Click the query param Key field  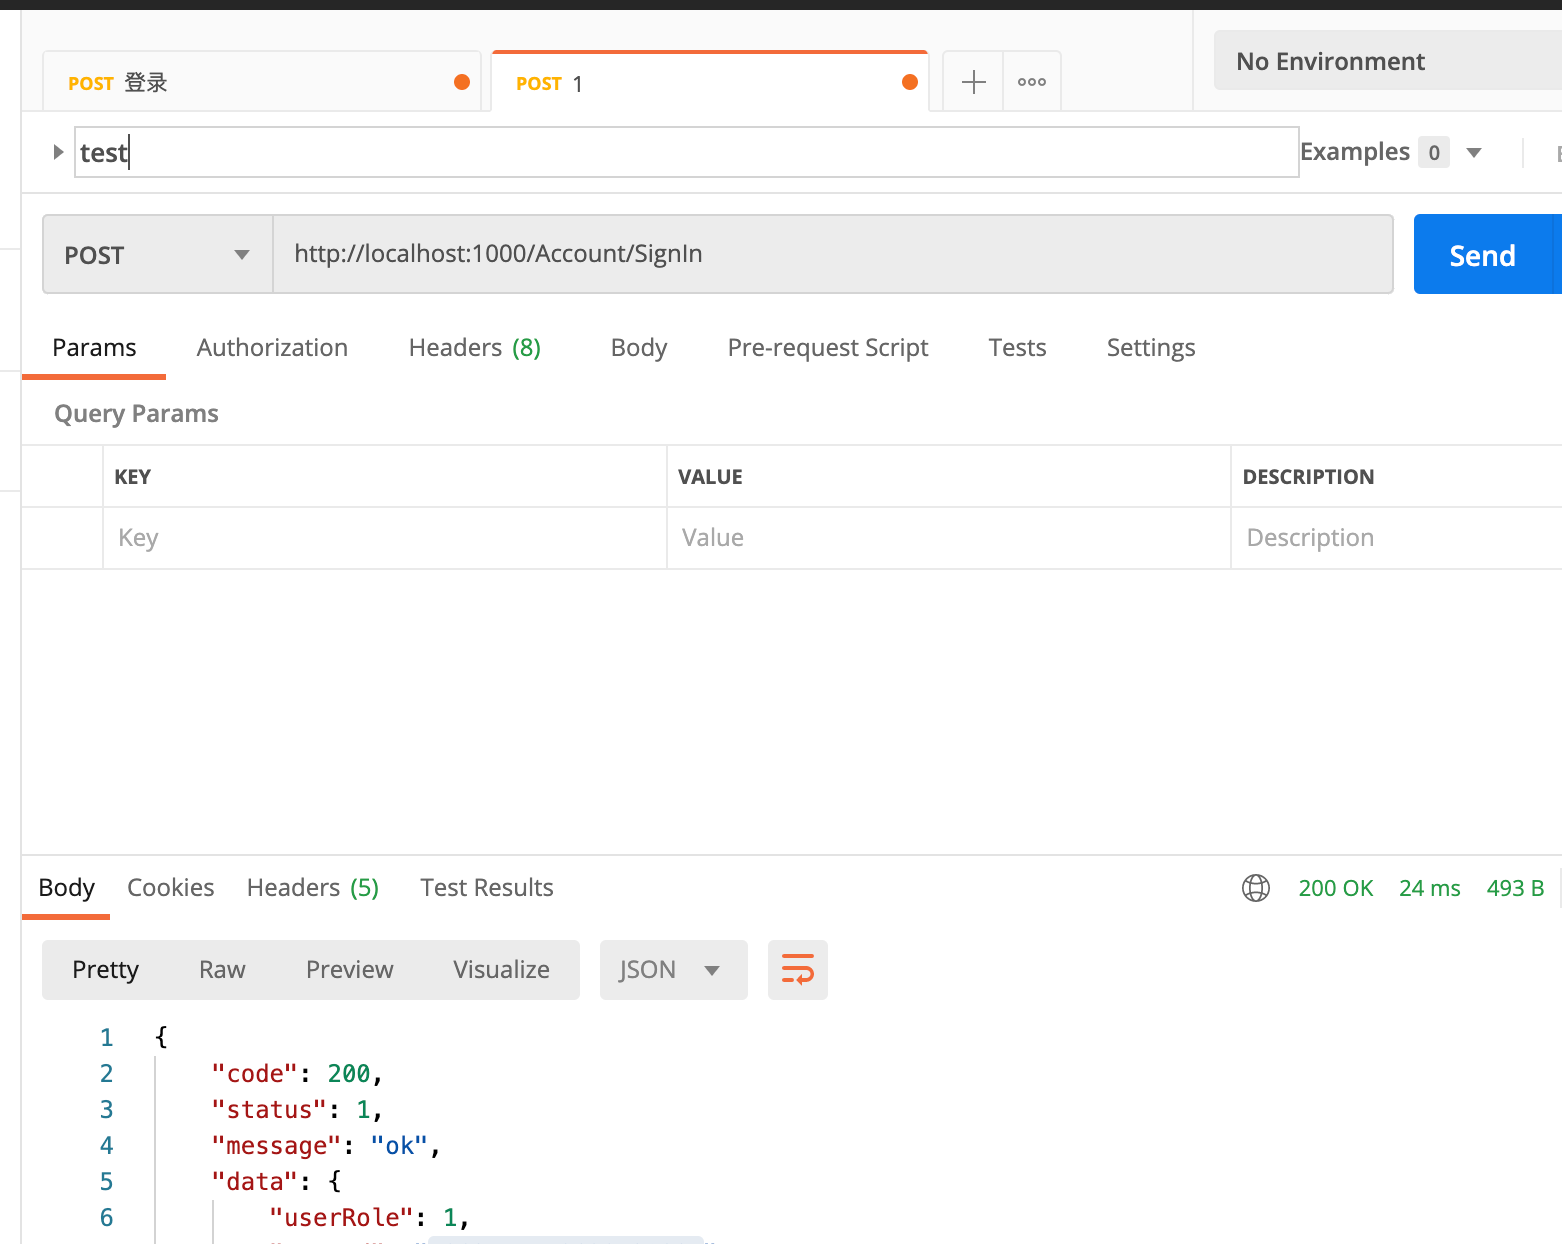pyautogui.click(x=385, y=538)
